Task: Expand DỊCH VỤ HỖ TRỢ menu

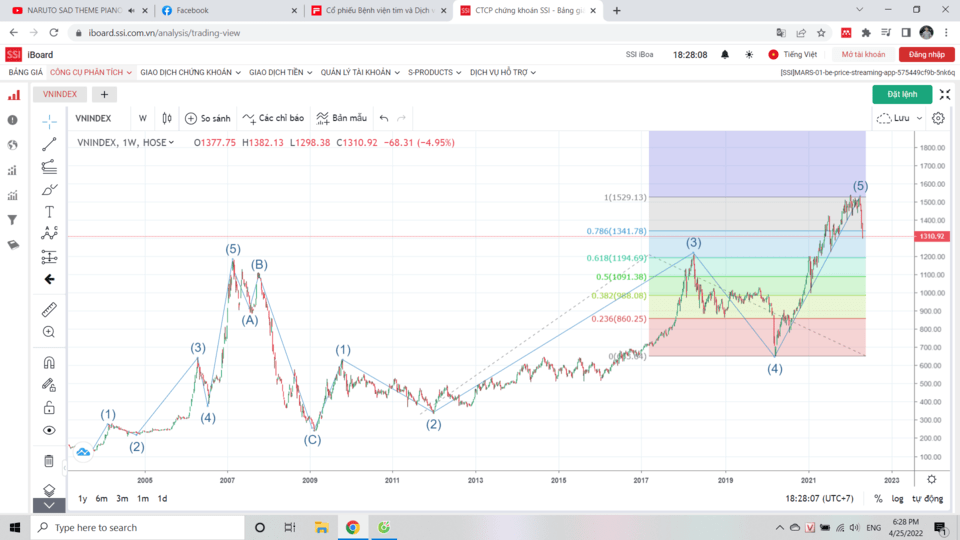Action: coord(503,72)
